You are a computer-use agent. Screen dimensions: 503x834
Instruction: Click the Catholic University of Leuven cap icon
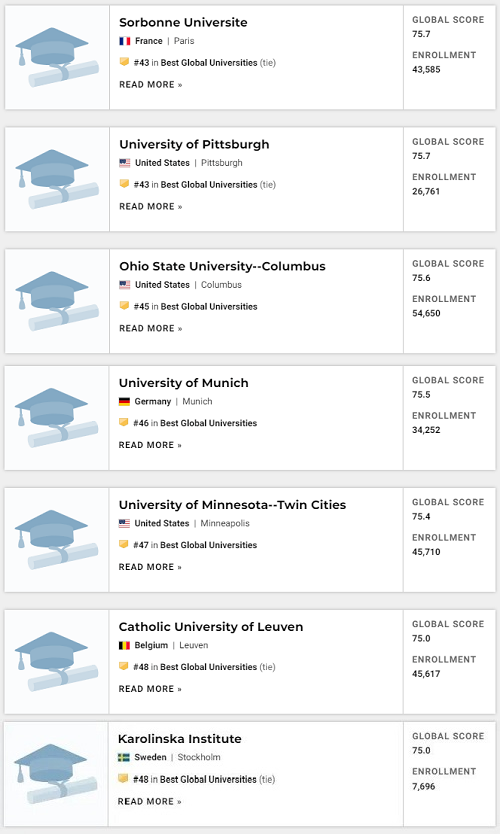click(56, 661)
